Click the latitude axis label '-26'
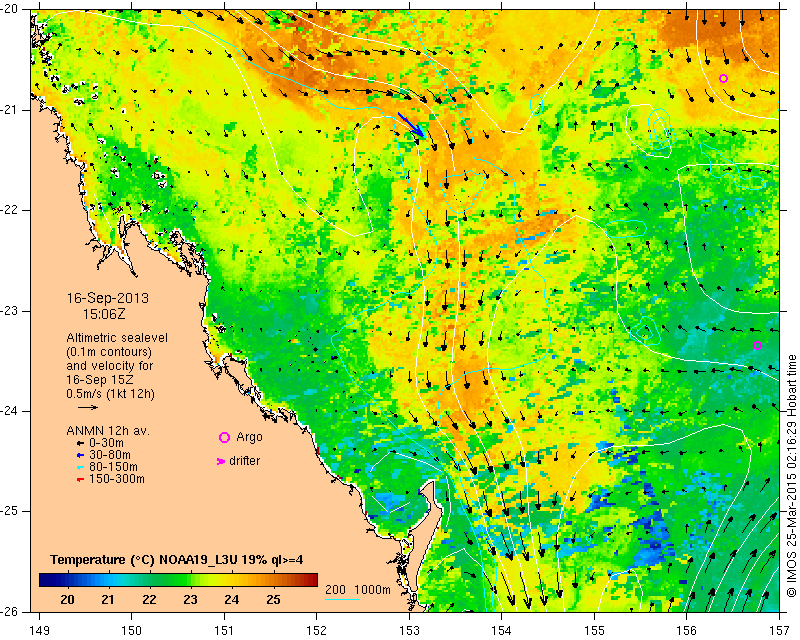This screenshot has width=800, height=640. coord(10,612)
